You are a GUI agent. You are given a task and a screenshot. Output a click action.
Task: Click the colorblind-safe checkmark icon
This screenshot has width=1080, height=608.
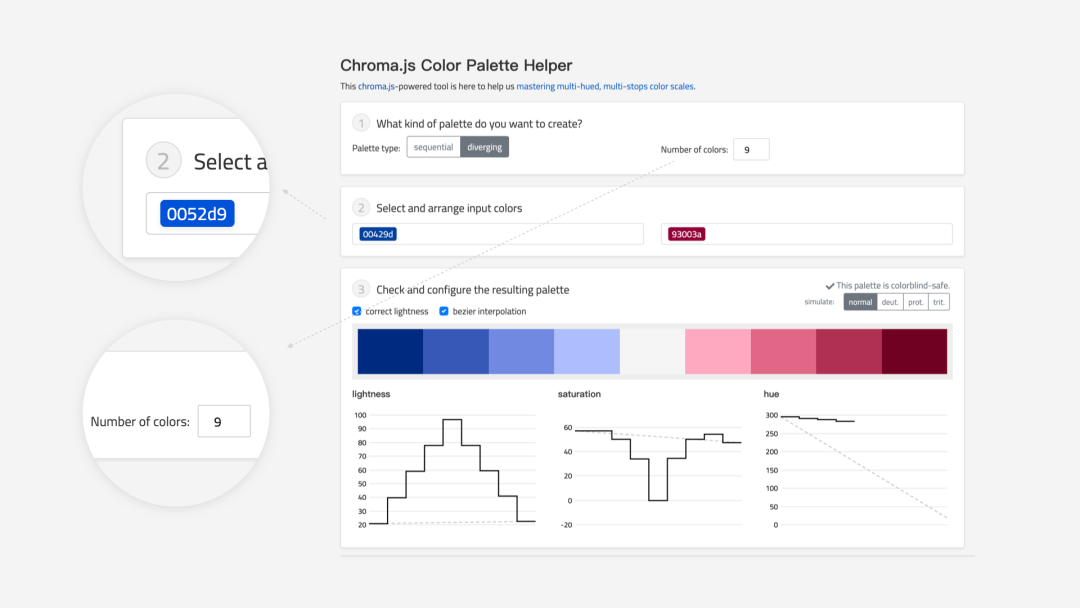point(830,286)
